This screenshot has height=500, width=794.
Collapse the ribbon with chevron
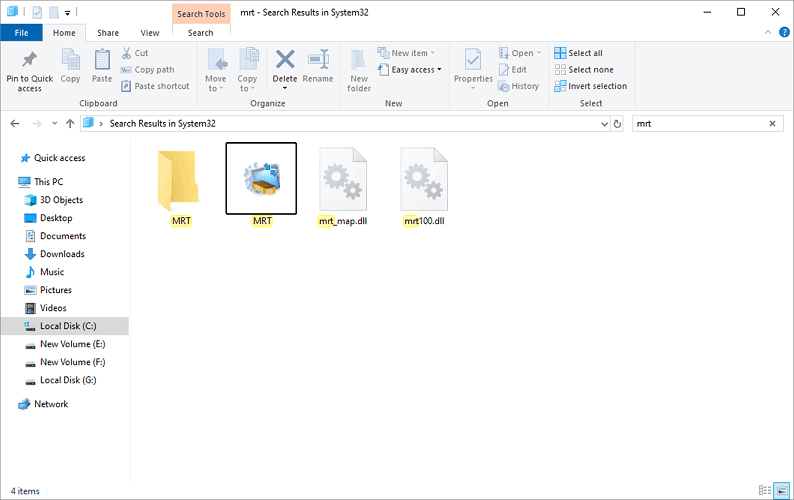click(768, 32)
